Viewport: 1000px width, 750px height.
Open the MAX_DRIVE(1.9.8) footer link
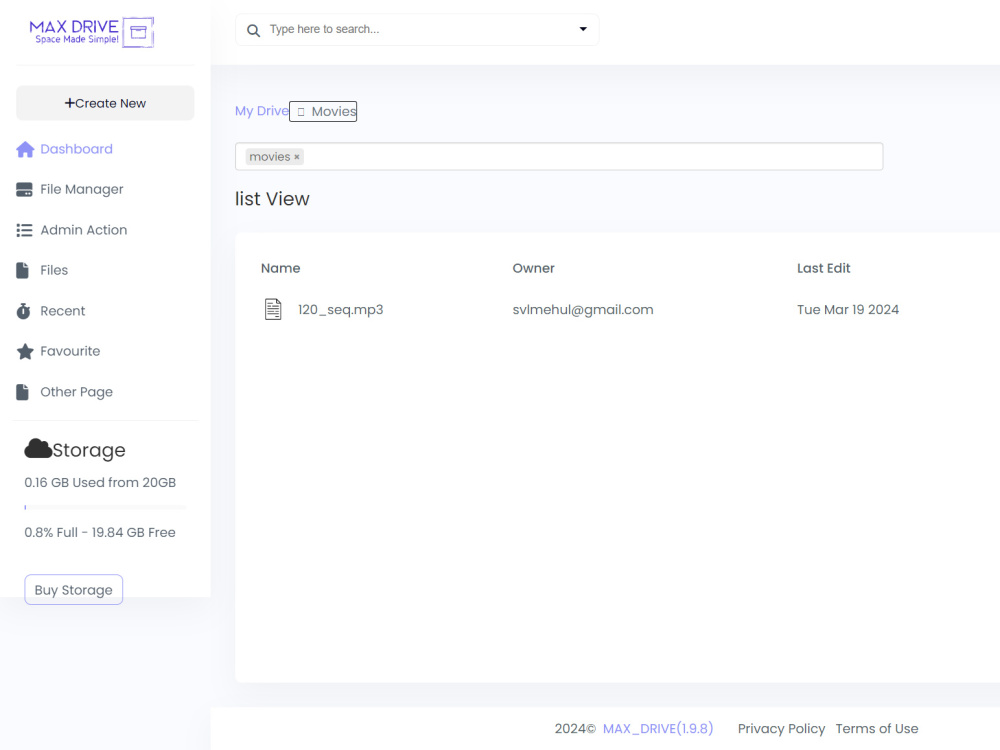click(x=658, y=728)
